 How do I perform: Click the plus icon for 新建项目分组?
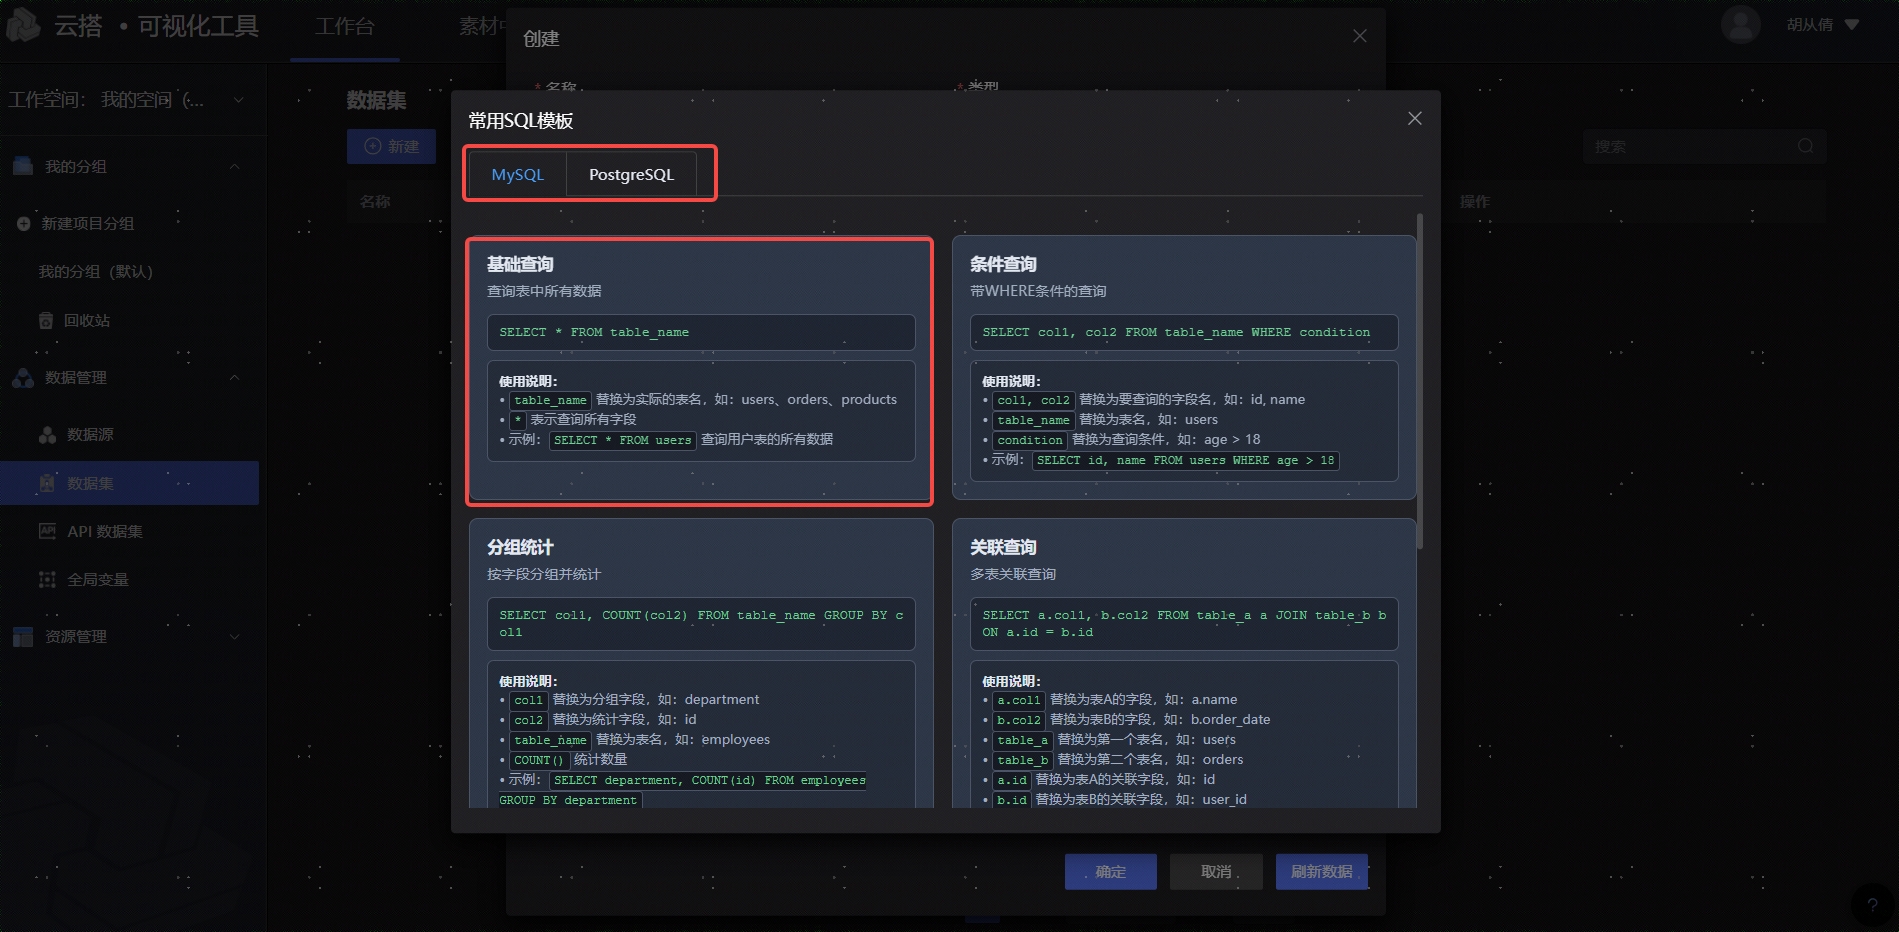(24, 224)
